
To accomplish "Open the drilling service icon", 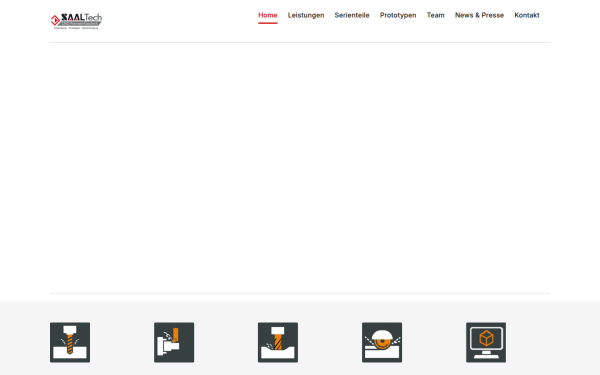I will (x=70, y=342).
